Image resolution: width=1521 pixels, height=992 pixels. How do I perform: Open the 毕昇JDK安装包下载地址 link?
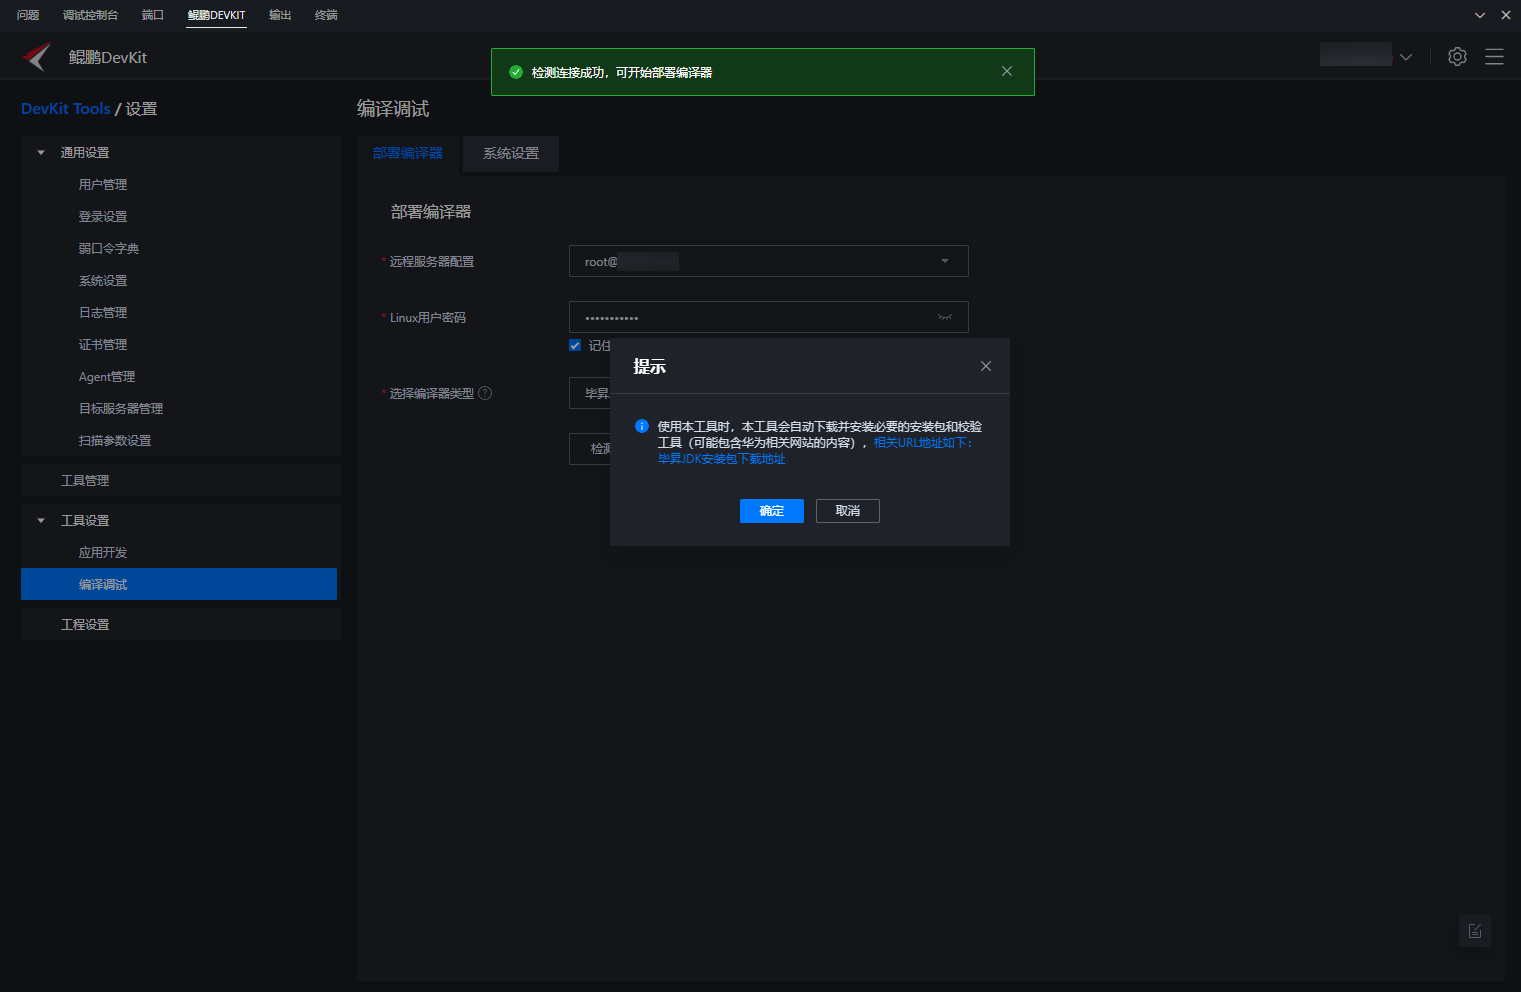721,459
